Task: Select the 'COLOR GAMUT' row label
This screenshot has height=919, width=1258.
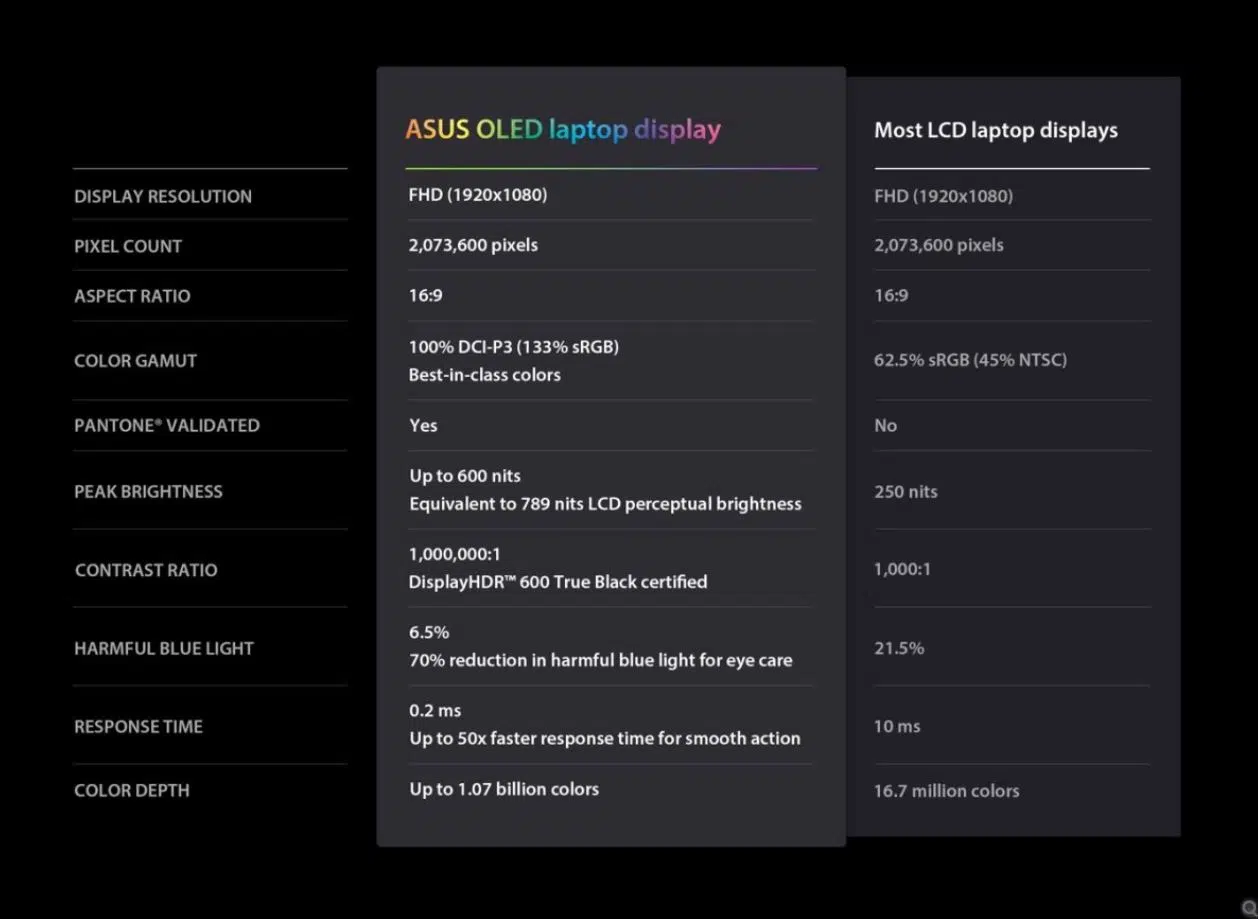Action: pyautogui.click(x=135, y=361)
